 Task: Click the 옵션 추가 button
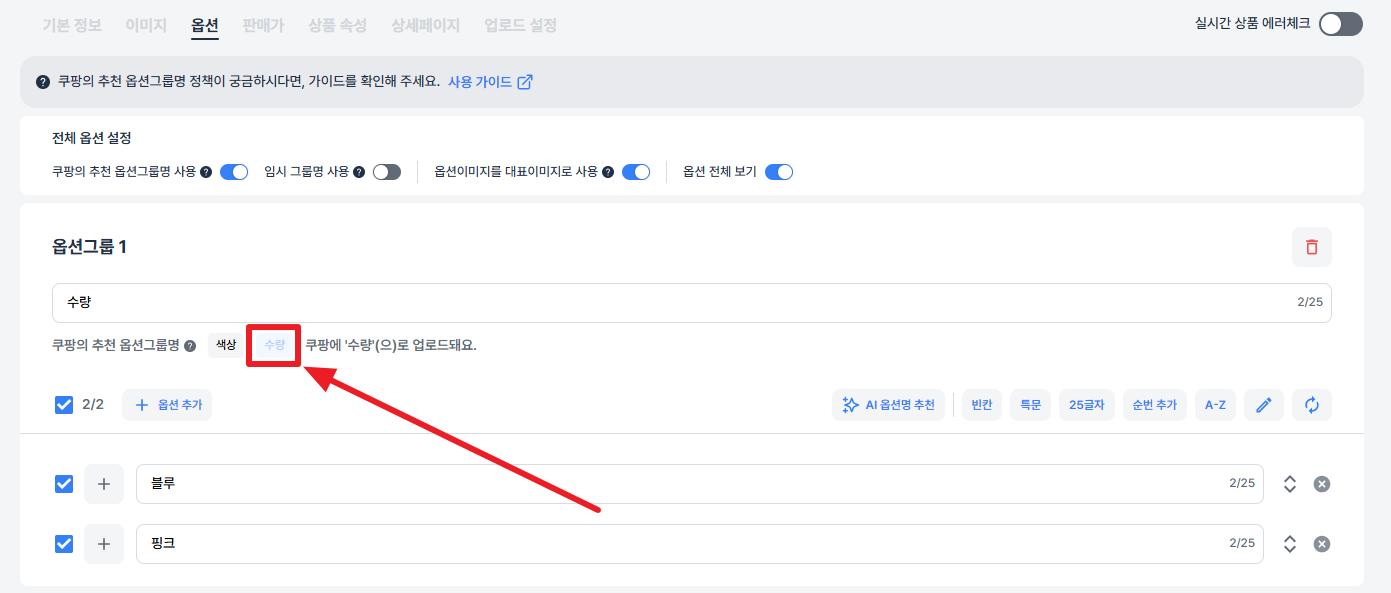(167, 405)
